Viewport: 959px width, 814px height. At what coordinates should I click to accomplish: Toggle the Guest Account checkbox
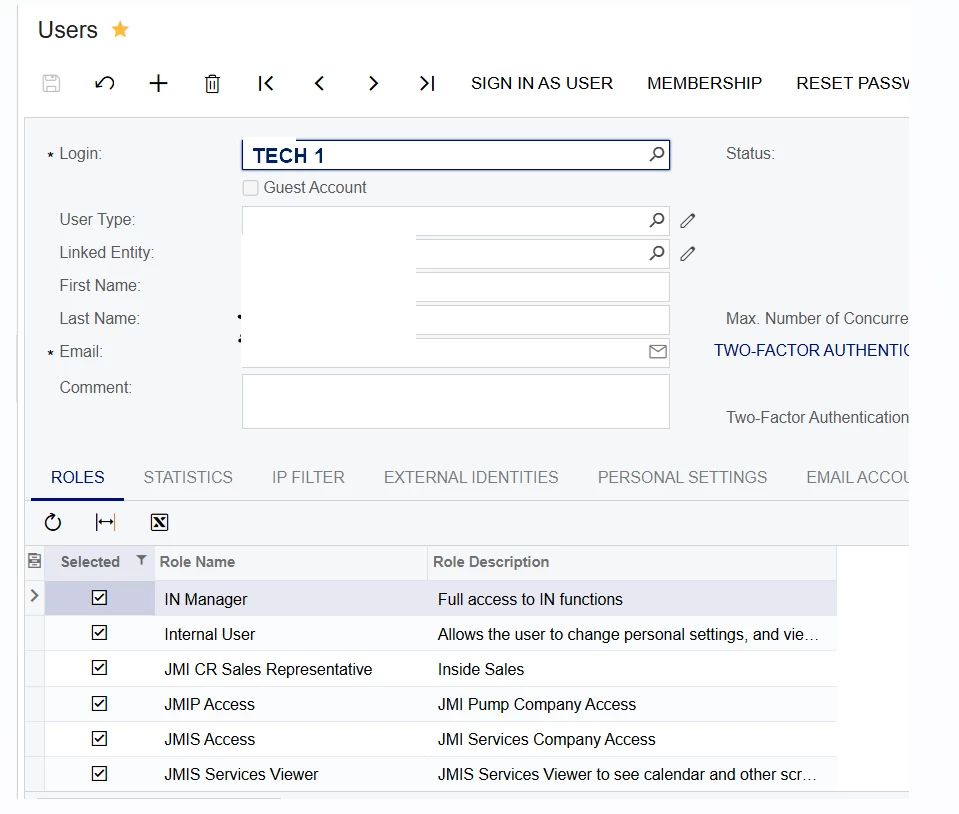coord(250,188)
